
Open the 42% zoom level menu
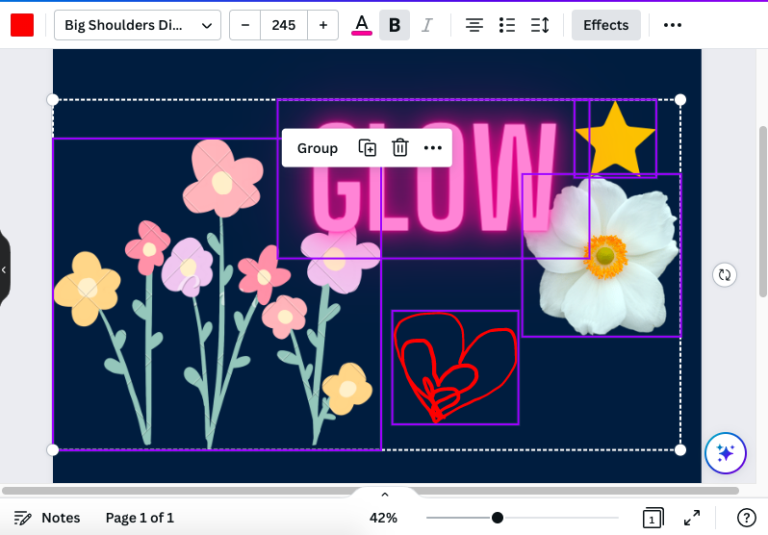pos(384,518)
